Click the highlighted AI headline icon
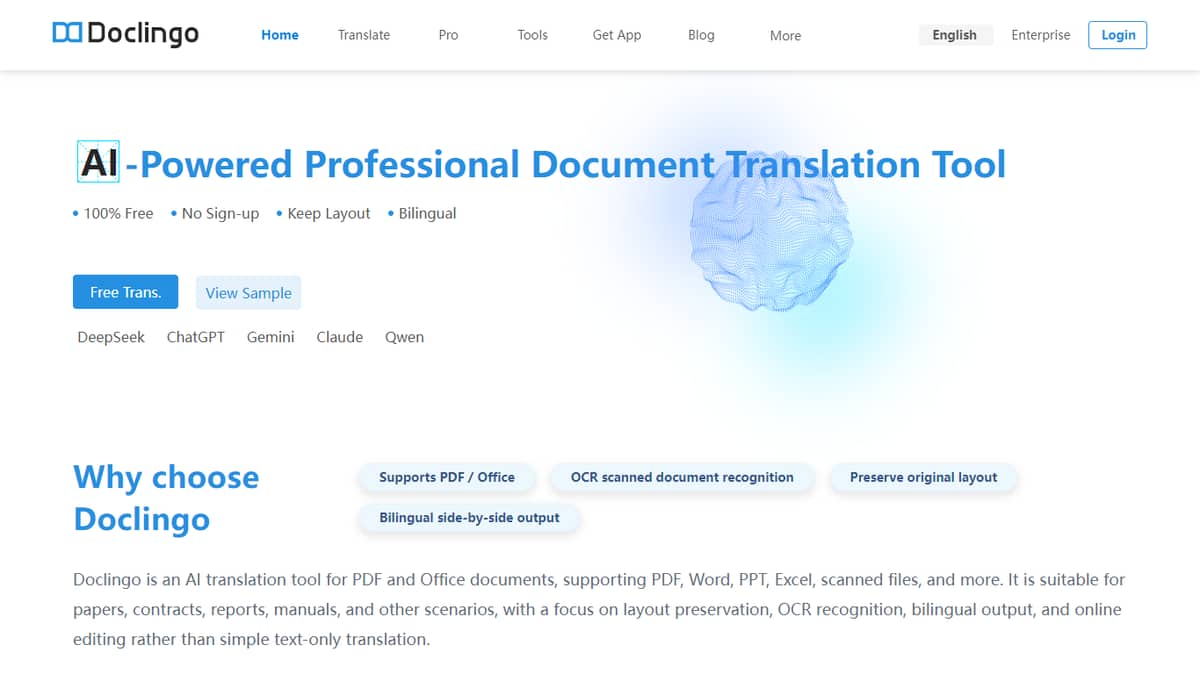The height and width of the screenshot is (674, 1200). tap(98, 162)
